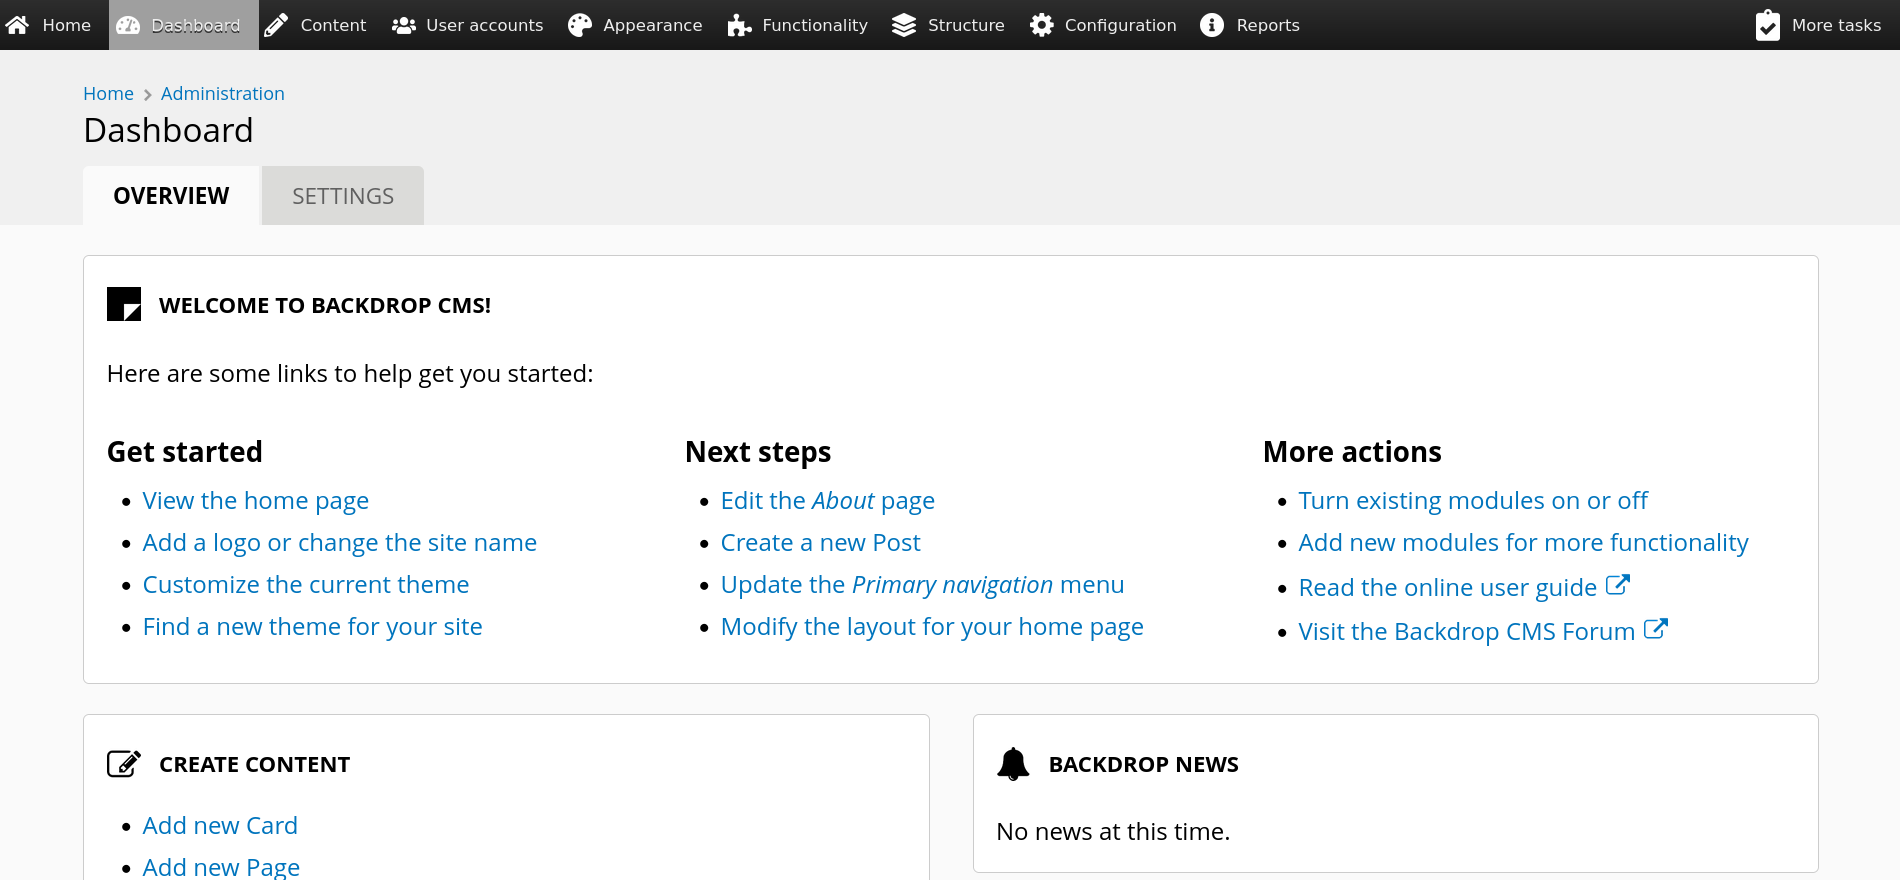Open the Configuration menu label
This screenshot has width=1900, height=880.
[x=1121, y=25]
